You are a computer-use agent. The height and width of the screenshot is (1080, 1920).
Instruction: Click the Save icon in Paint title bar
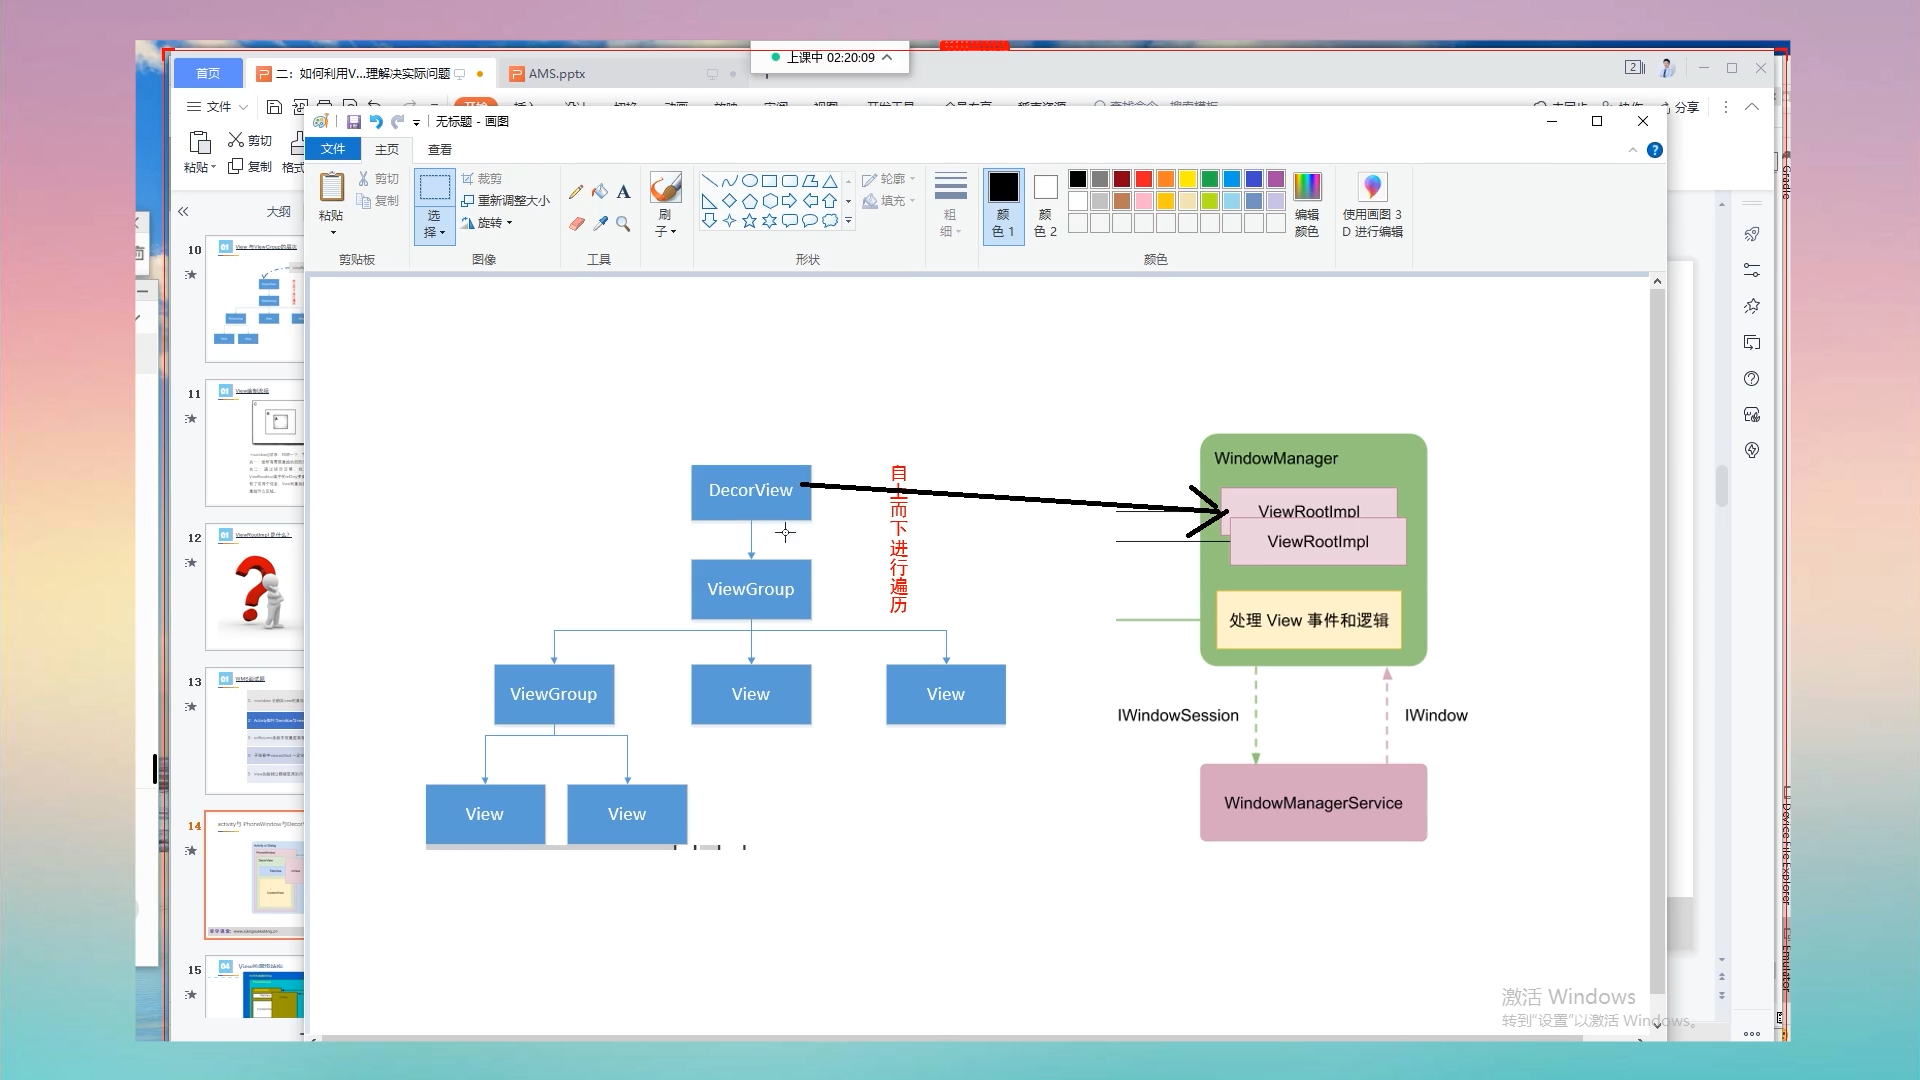click(353, 122)
